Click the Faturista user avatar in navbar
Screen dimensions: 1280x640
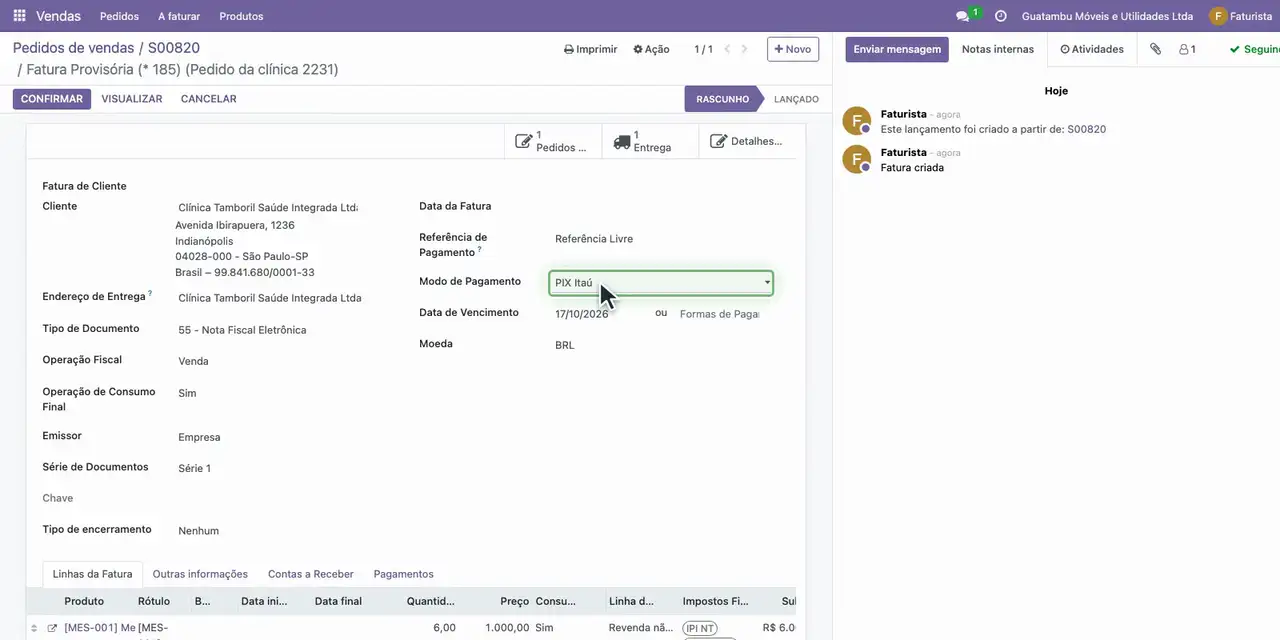point(1217,16)
